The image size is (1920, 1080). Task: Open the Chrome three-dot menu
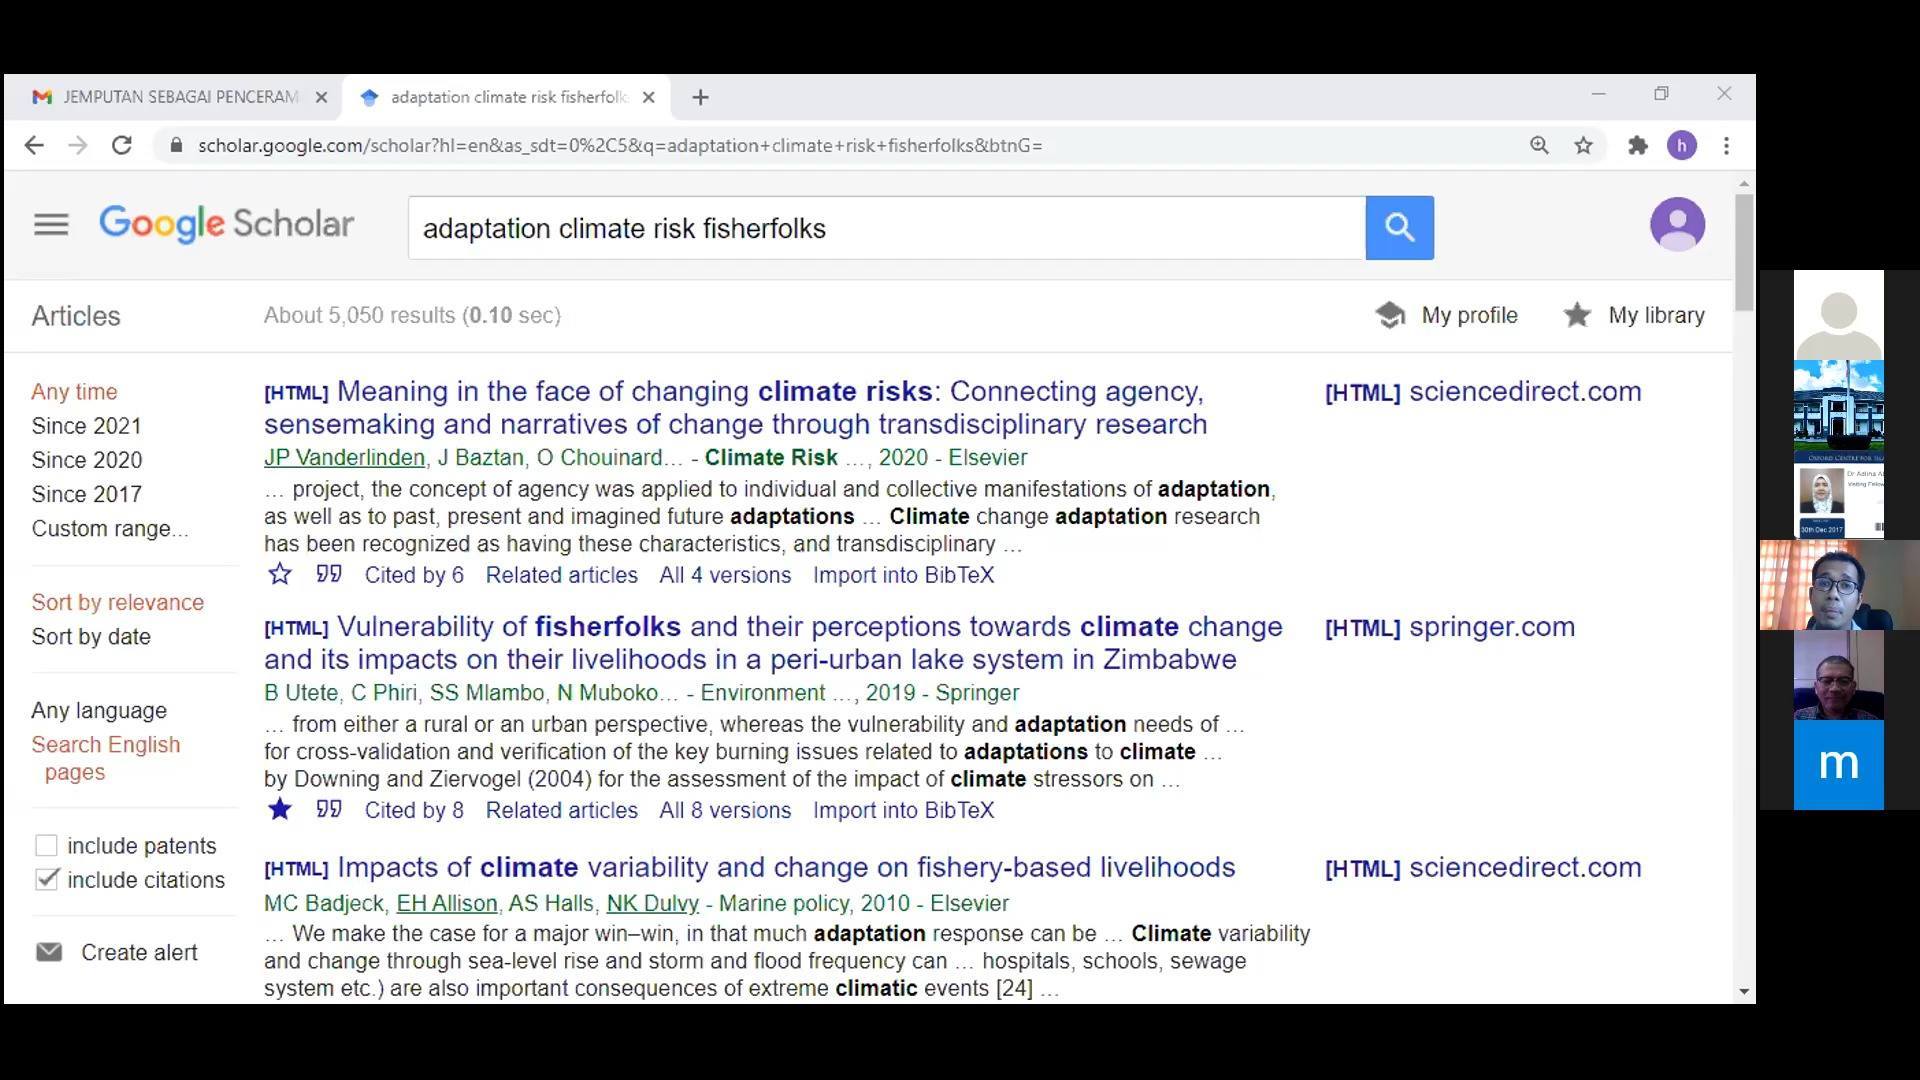(1726, 146)
